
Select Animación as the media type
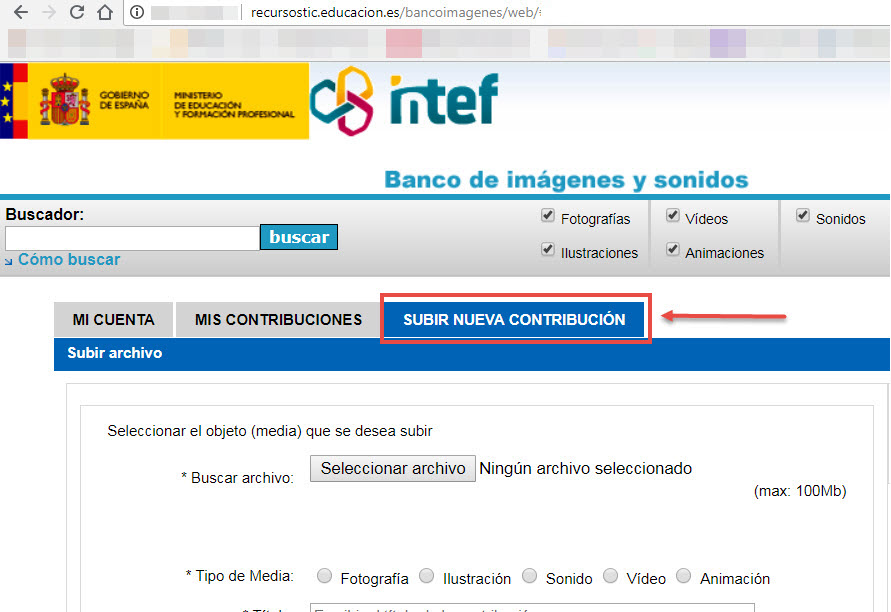coord(683,576)
